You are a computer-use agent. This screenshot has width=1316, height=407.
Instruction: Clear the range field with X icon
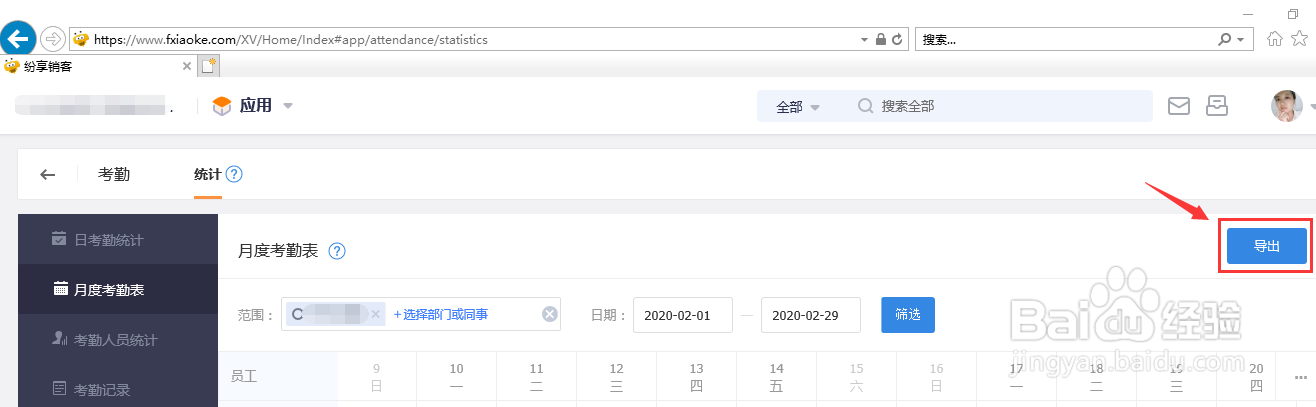pos(549,314)
